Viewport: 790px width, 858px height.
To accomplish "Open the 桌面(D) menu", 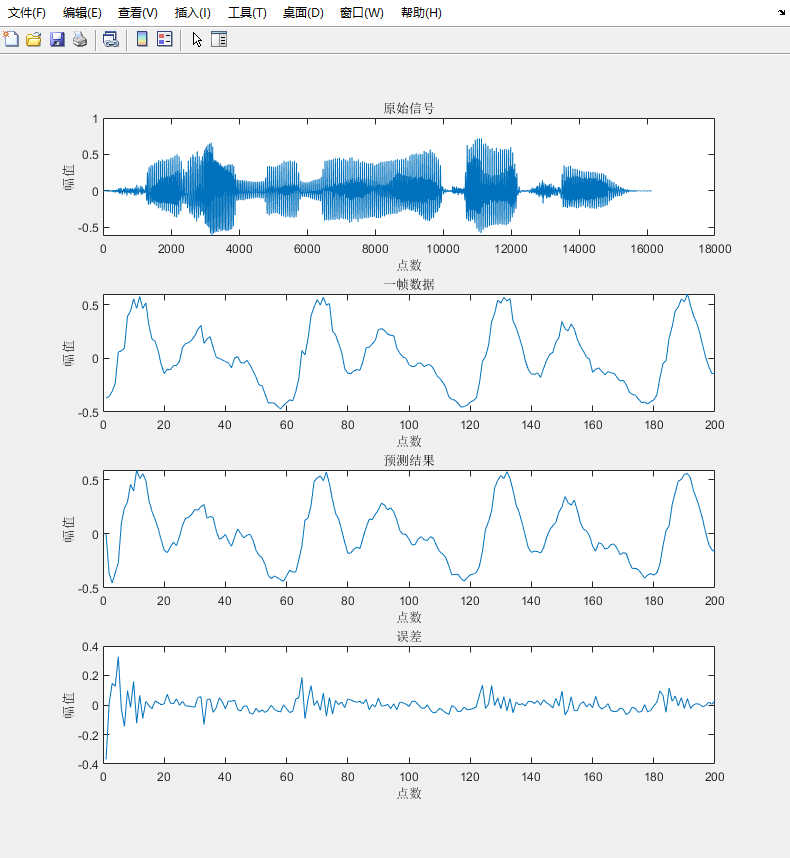I will click(x=303, y=13).
